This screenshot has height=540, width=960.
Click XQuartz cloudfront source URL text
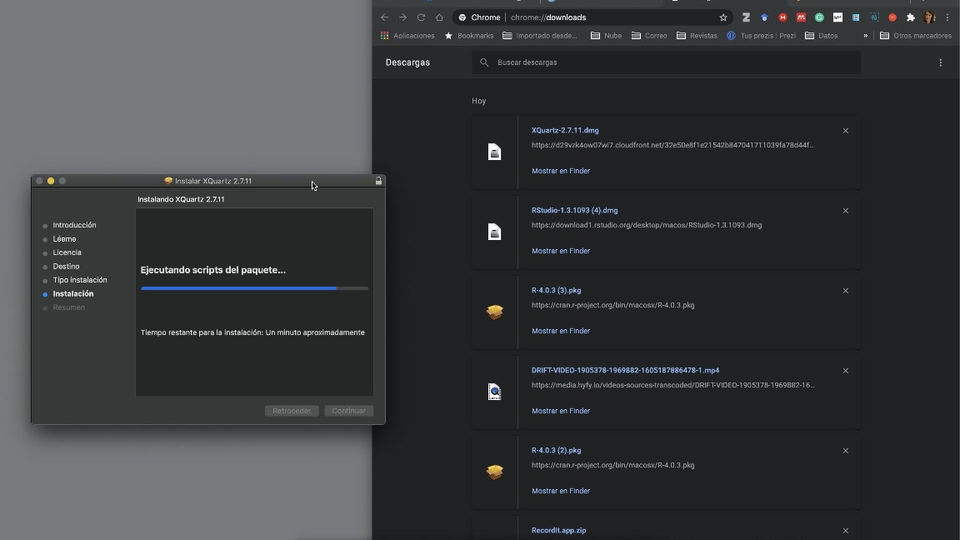[672, 145]
